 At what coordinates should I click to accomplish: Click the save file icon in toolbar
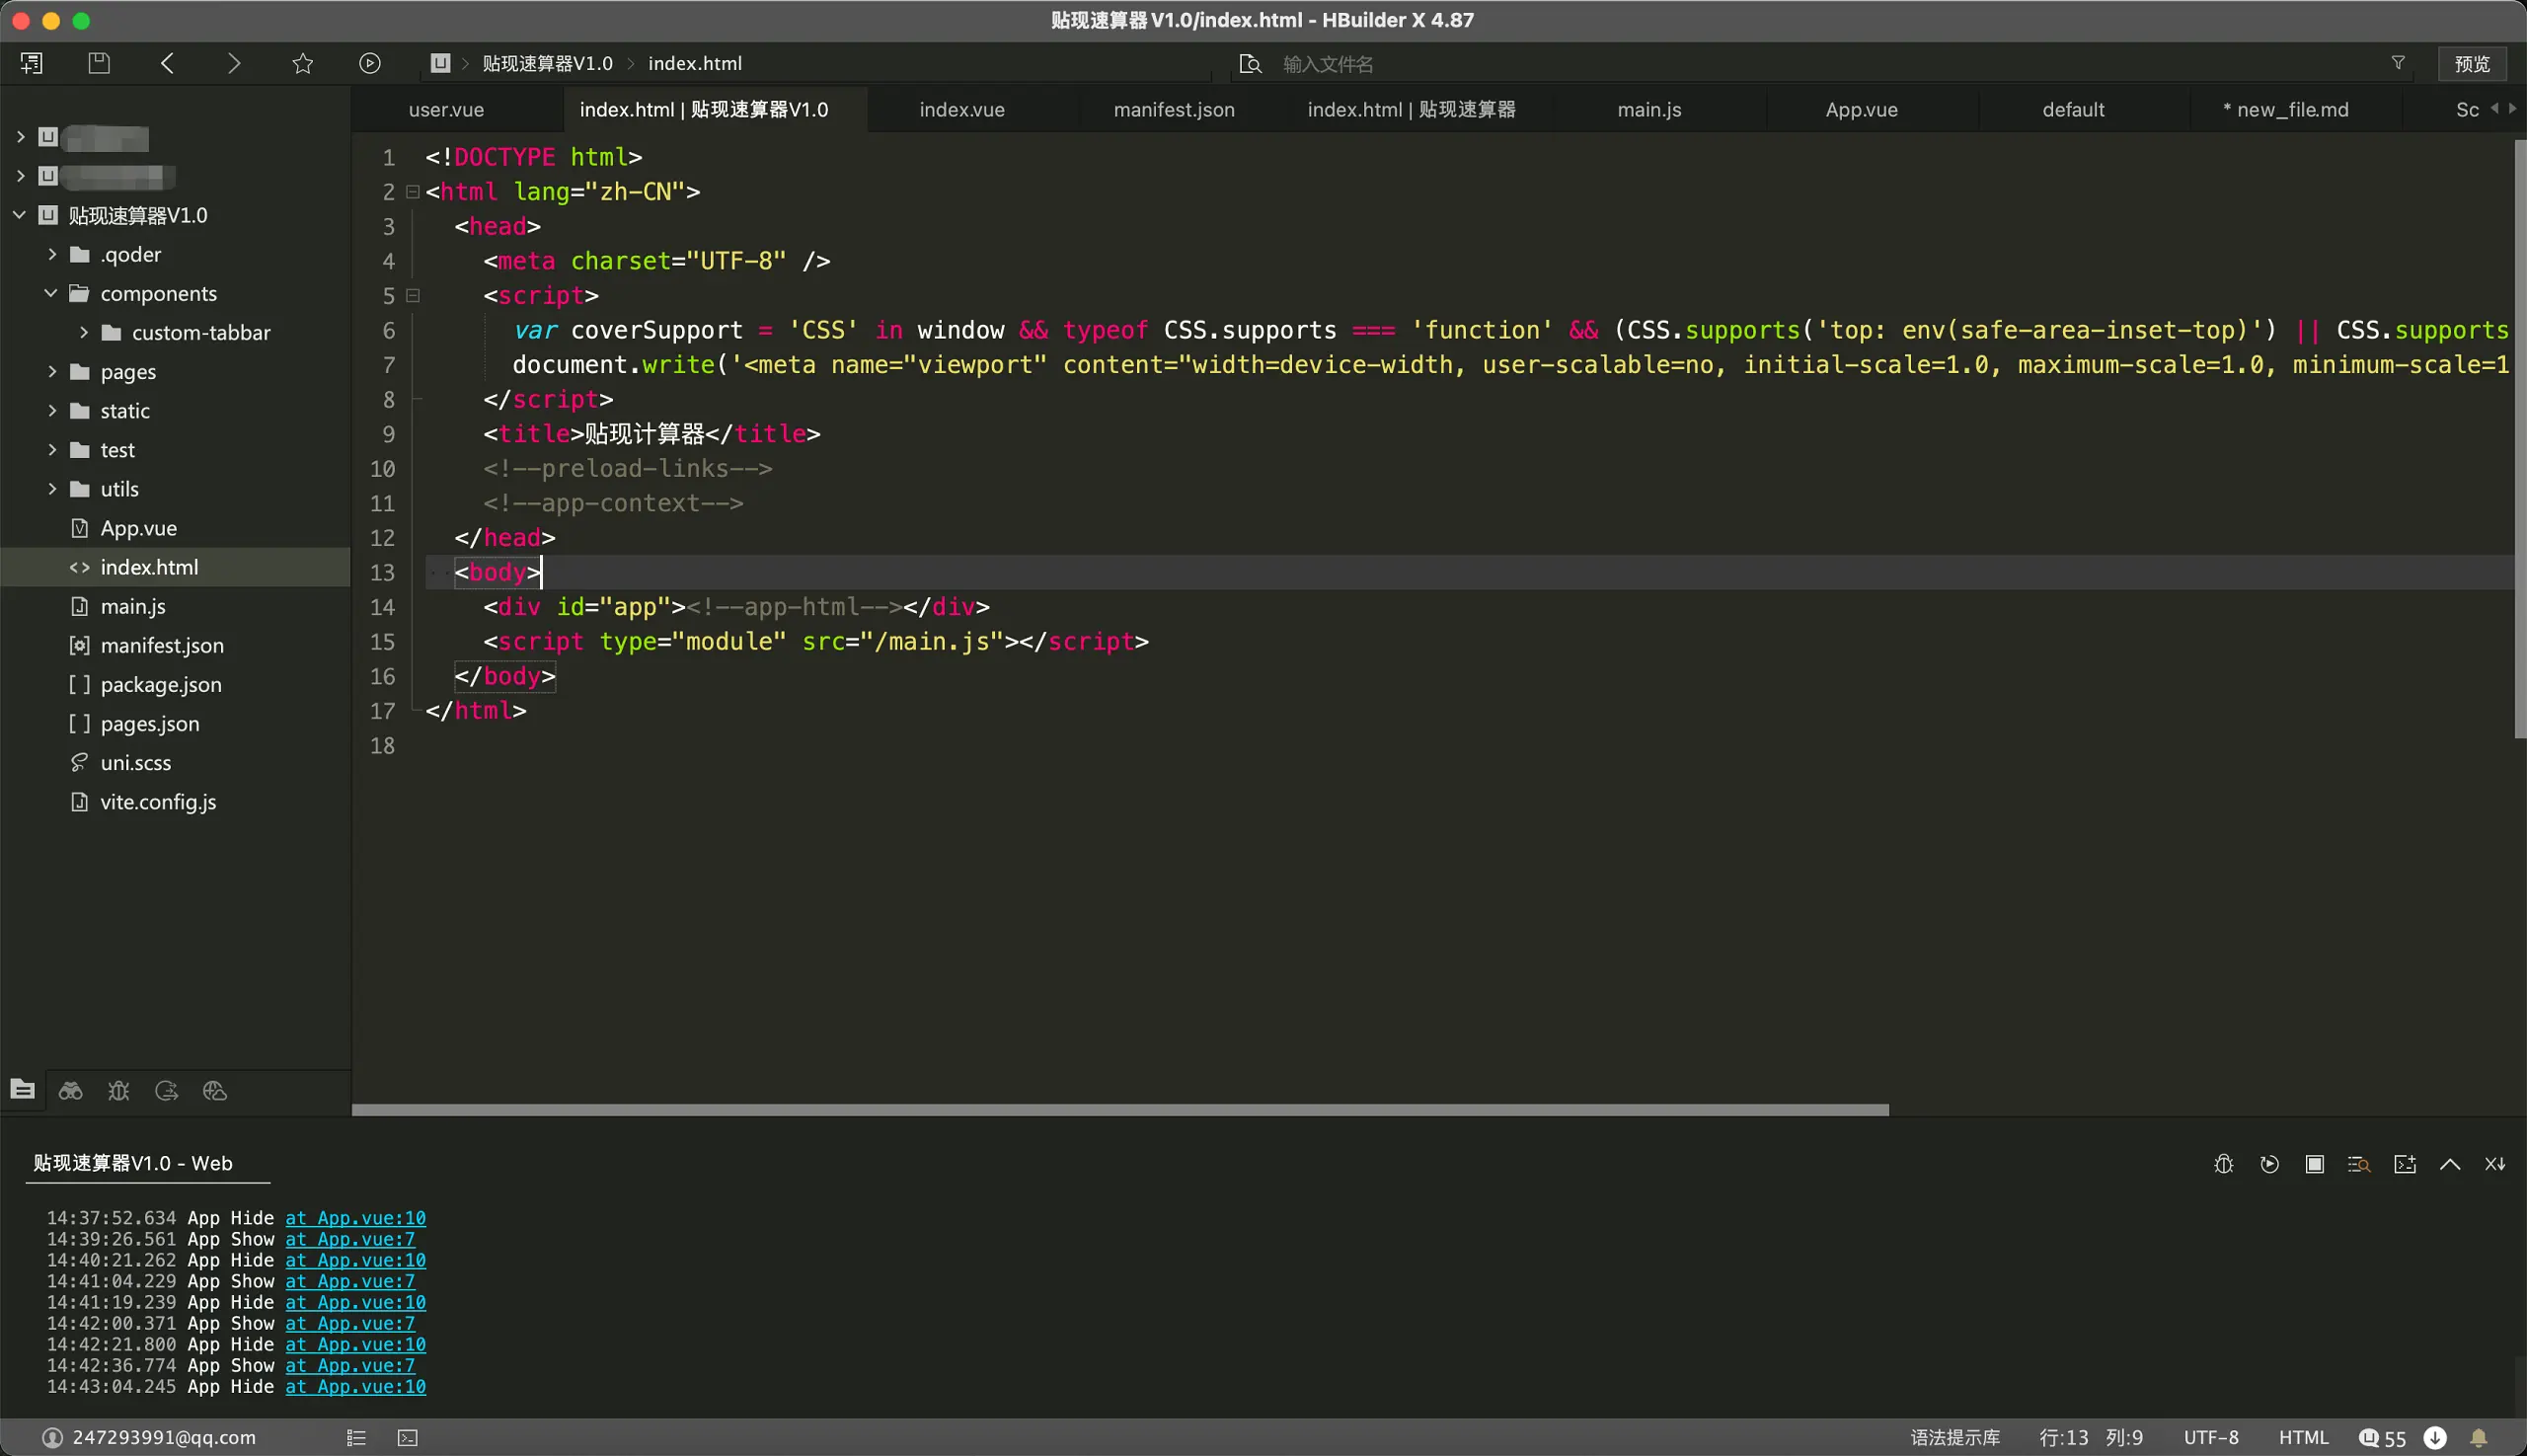[x=99, y=63]
